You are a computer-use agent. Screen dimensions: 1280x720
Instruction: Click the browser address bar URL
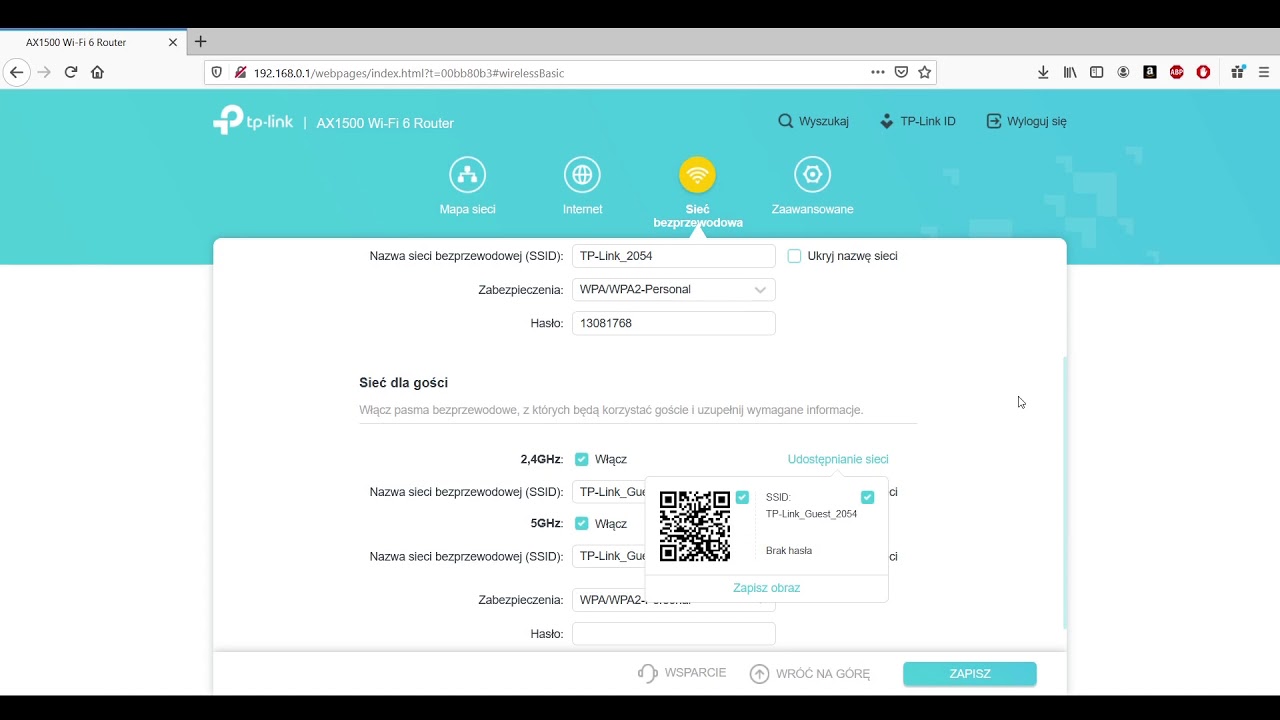tap(409, 73)
